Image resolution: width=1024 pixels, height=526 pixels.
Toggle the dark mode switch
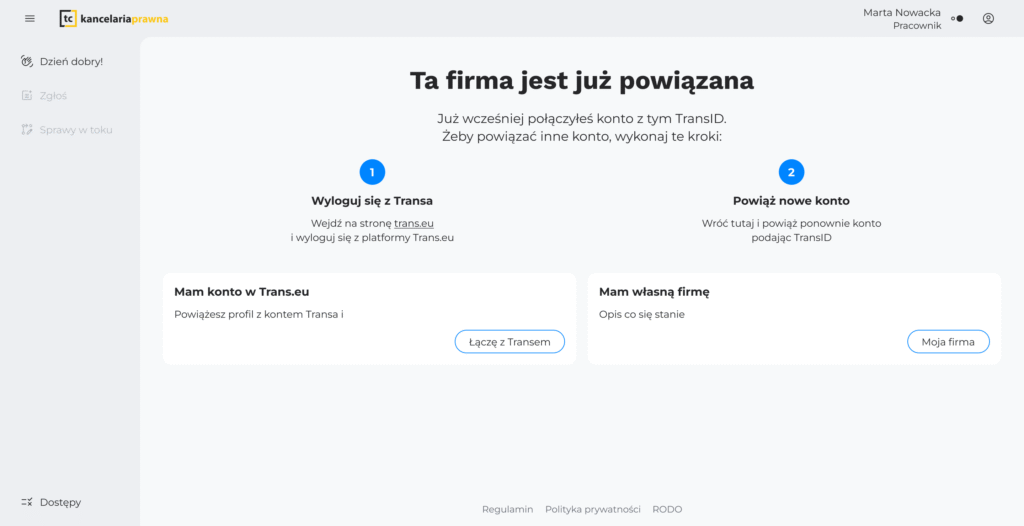coord(957,18)
